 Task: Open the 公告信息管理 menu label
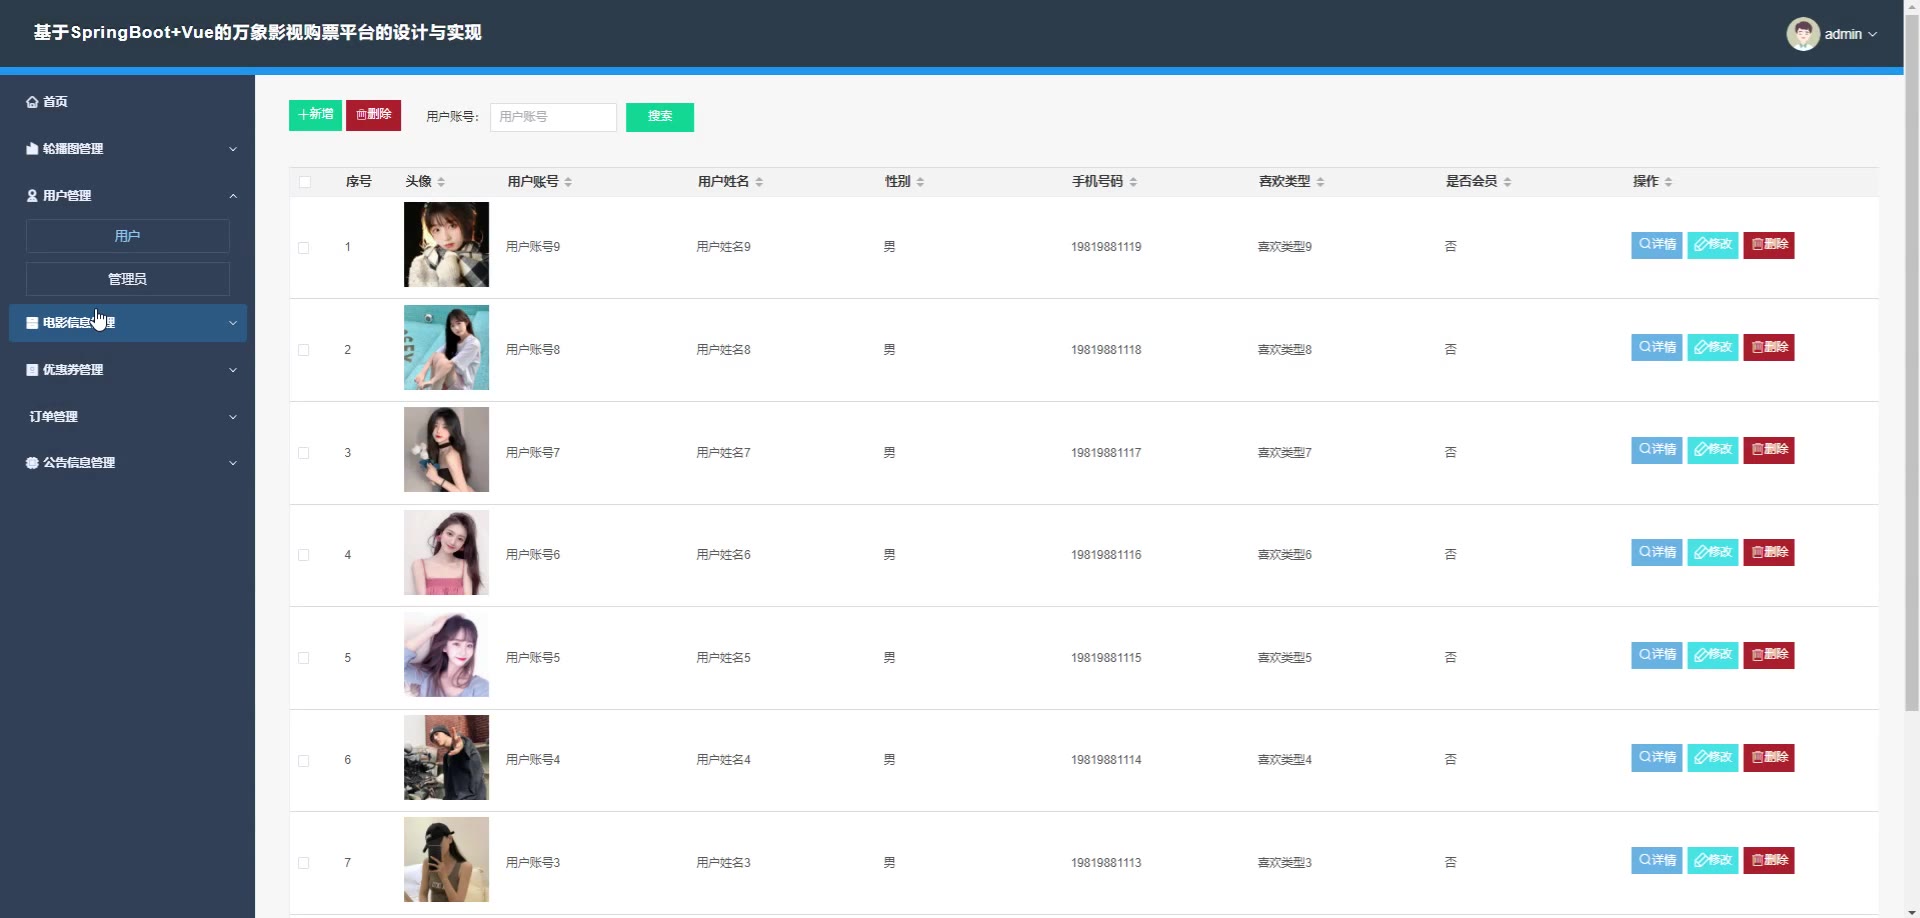coord(79,463)
